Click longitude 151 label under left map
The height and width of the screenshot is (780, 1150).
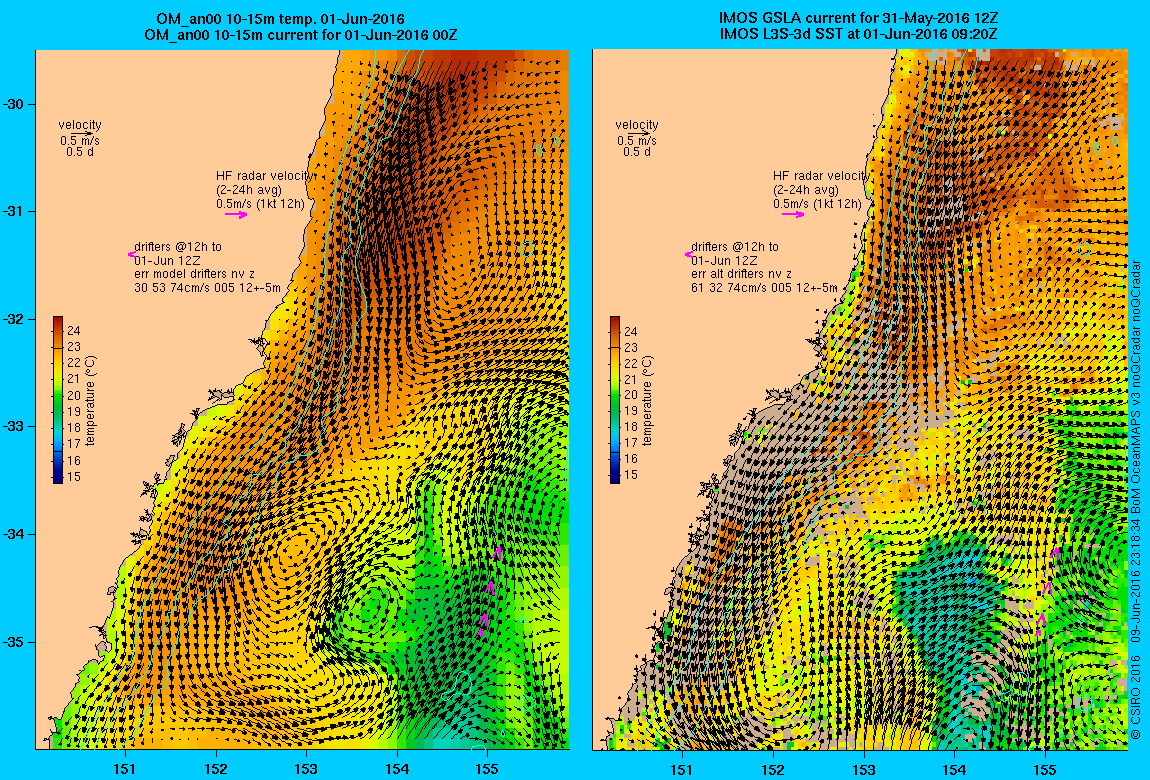125,769
